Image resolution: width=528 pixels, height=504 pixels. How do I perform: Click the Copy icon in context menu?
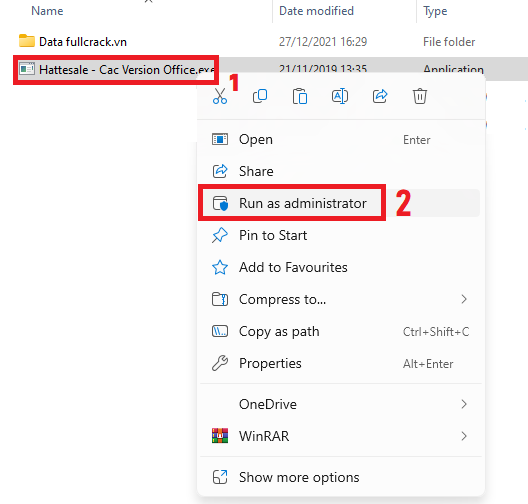click(x=260, y=96)
